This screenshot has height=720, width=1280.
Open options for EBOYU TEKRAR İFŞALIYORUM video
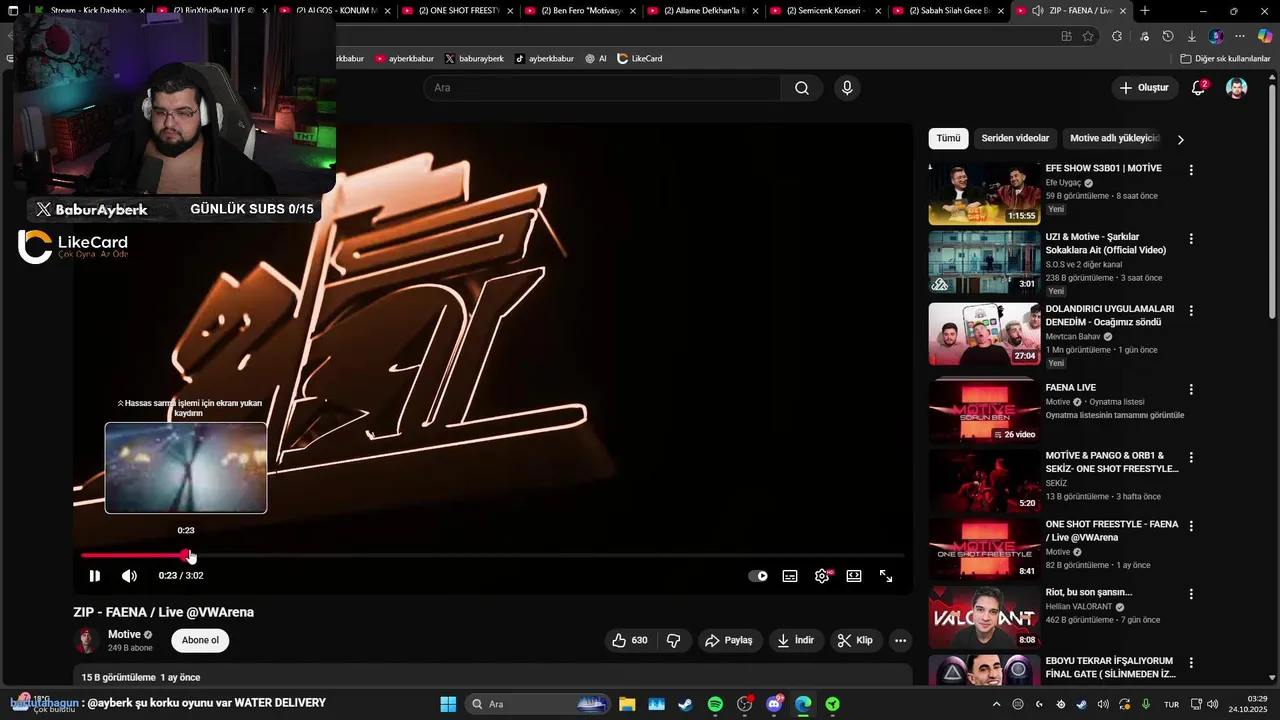[1191, 662]
